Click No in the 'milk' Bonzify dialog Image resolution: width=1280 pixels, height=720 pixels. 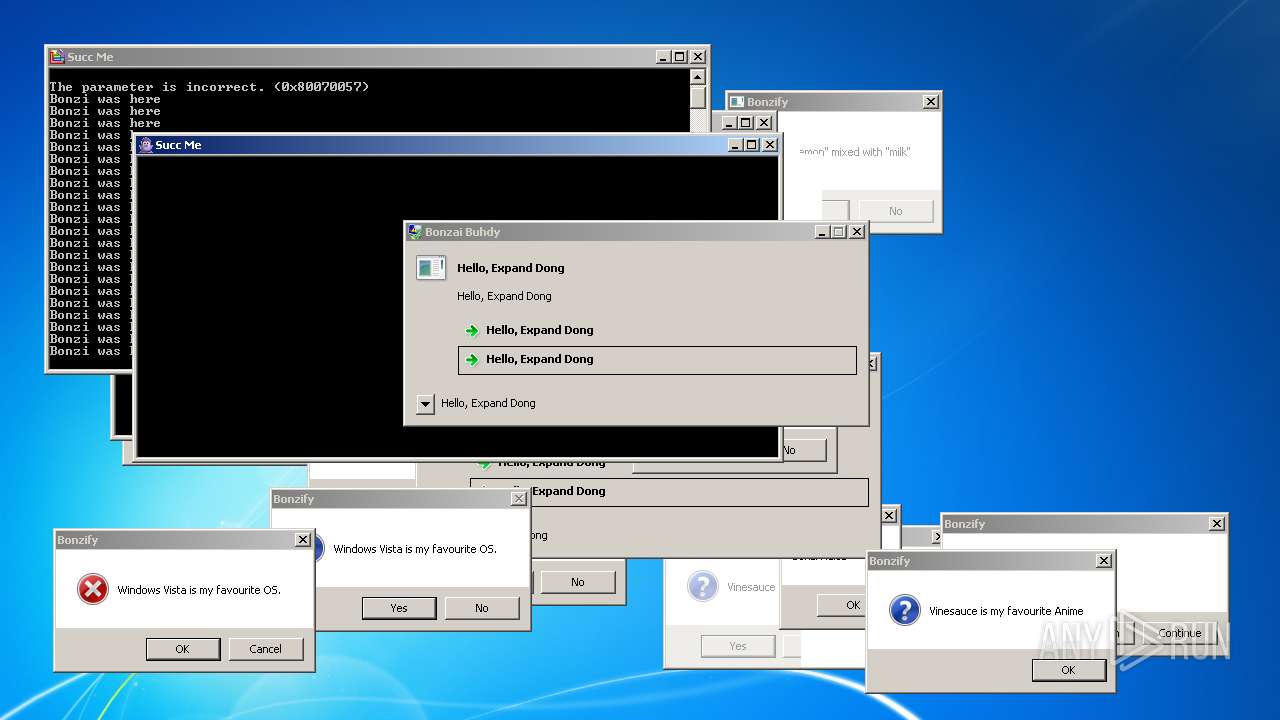pyautogui.click(x=895, y=211)
